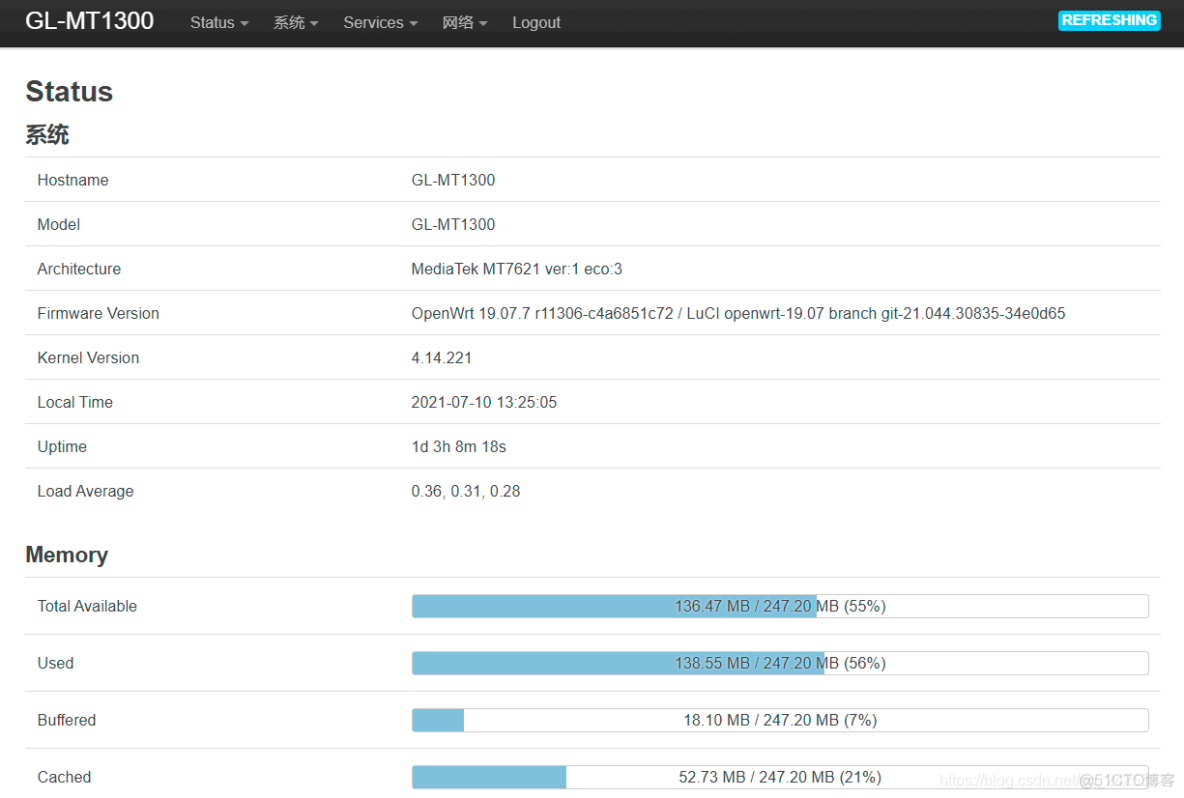Click the Uptime value 1d 3h 8m 18s
This screenshot has height=798, width=1184.
point(458,447)
